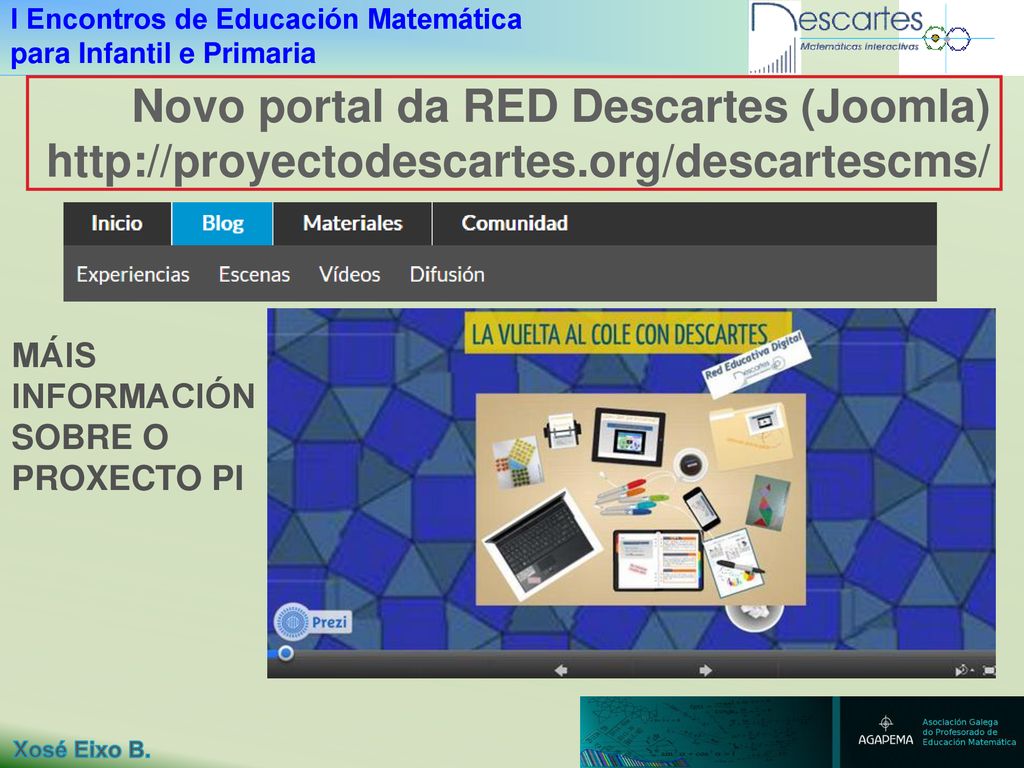Image resolution: width=1024 pixels, height=768 pixels.
Task: Click the colored markers in Prezi frame
Action: pyautogui.click(x=632, y=498)
